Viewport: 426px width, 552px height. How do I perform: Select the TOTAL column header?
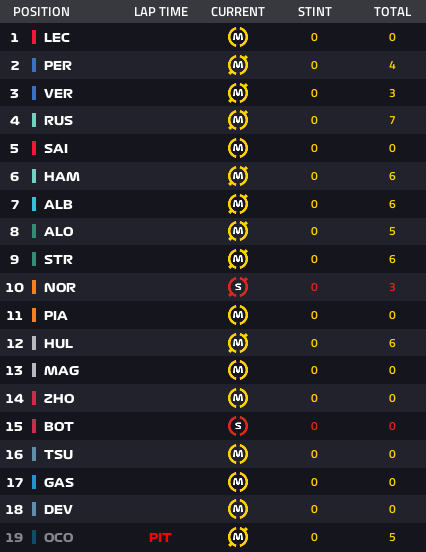tap(392, 12)
